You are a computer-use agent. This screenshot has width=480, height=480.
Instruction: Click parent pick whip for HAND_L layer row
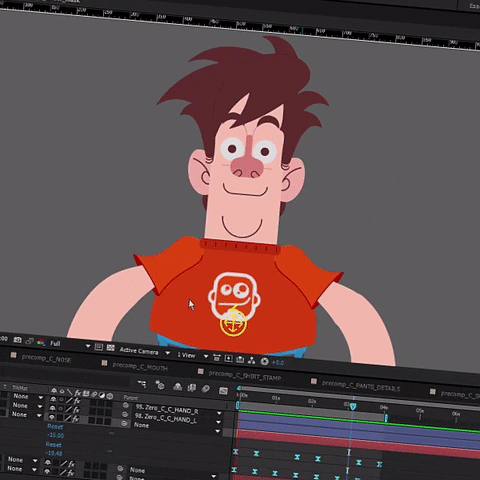tap(125, 414)
